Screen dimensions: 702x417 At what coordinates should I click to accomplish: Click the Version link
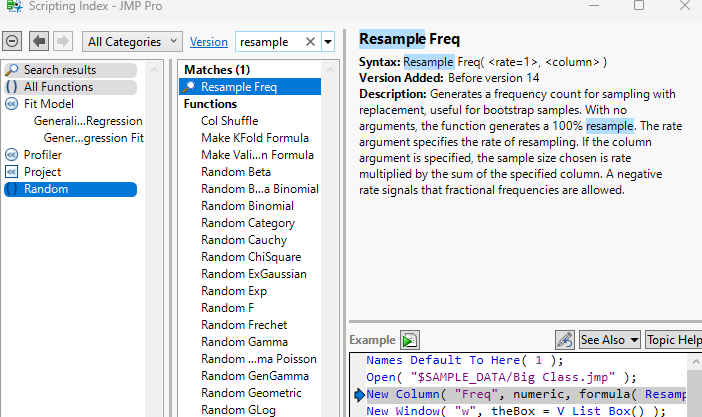point(209,42)
